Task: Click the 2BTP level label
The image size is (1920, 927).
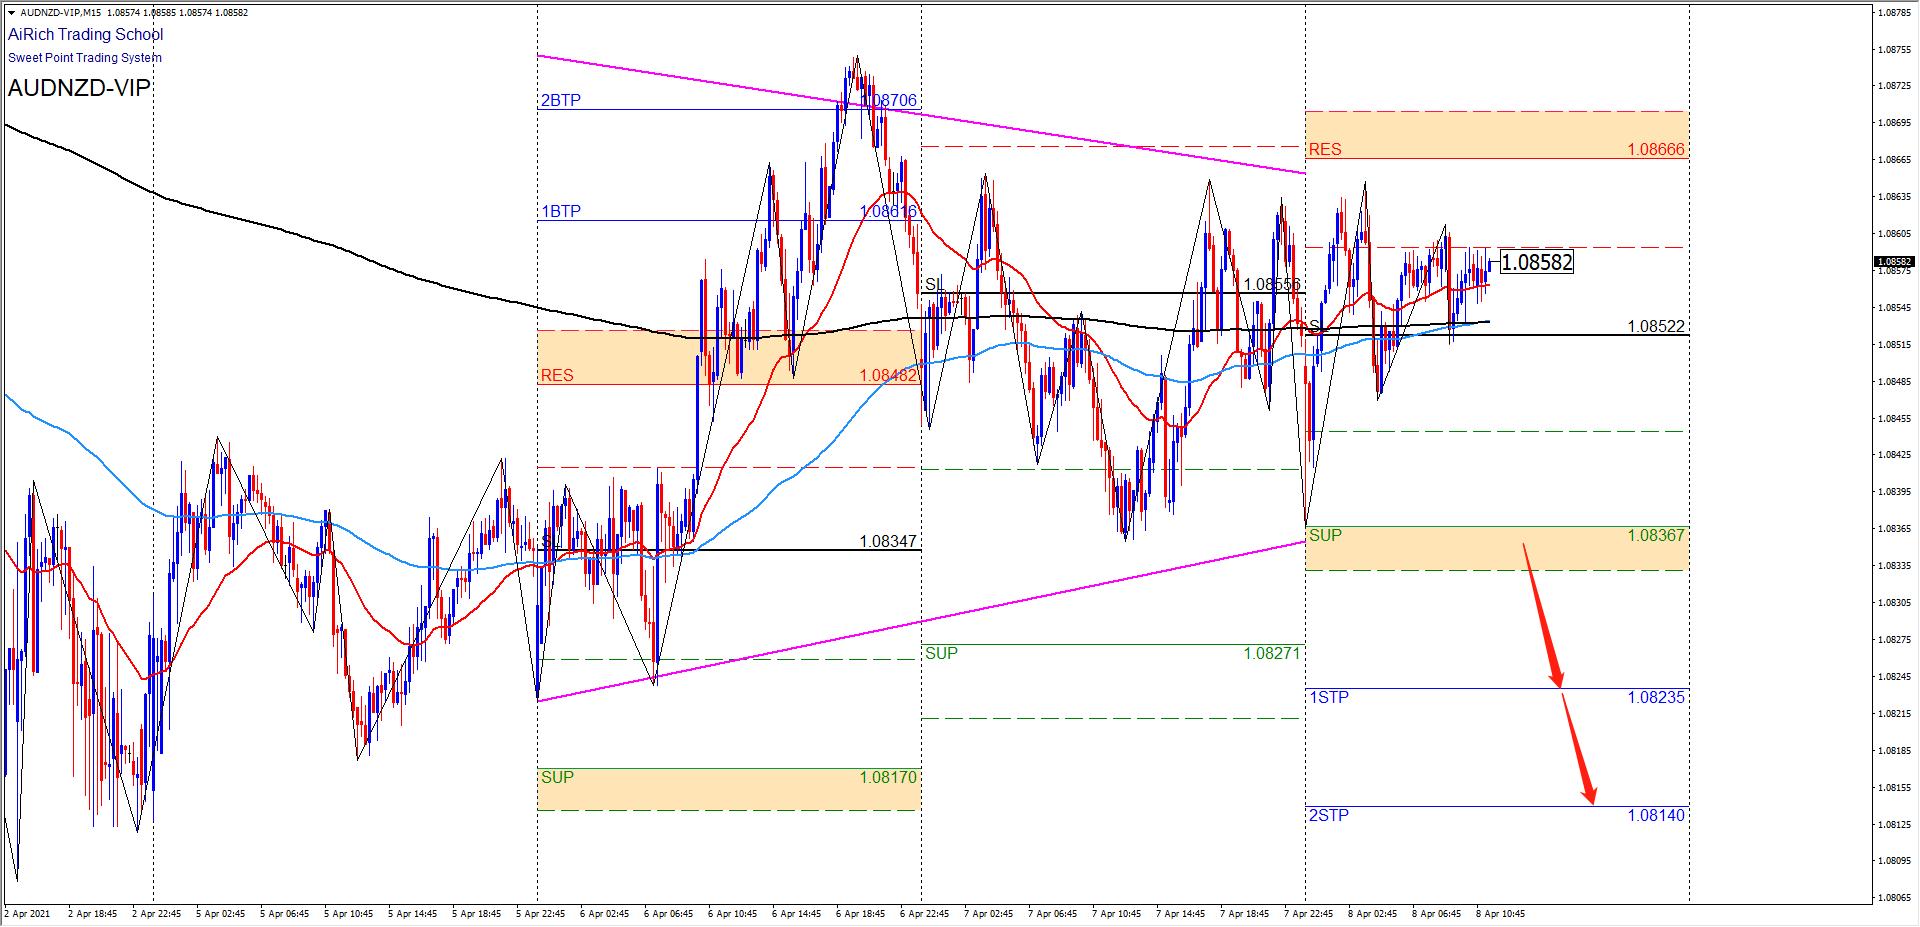Action: coord(560,100)
